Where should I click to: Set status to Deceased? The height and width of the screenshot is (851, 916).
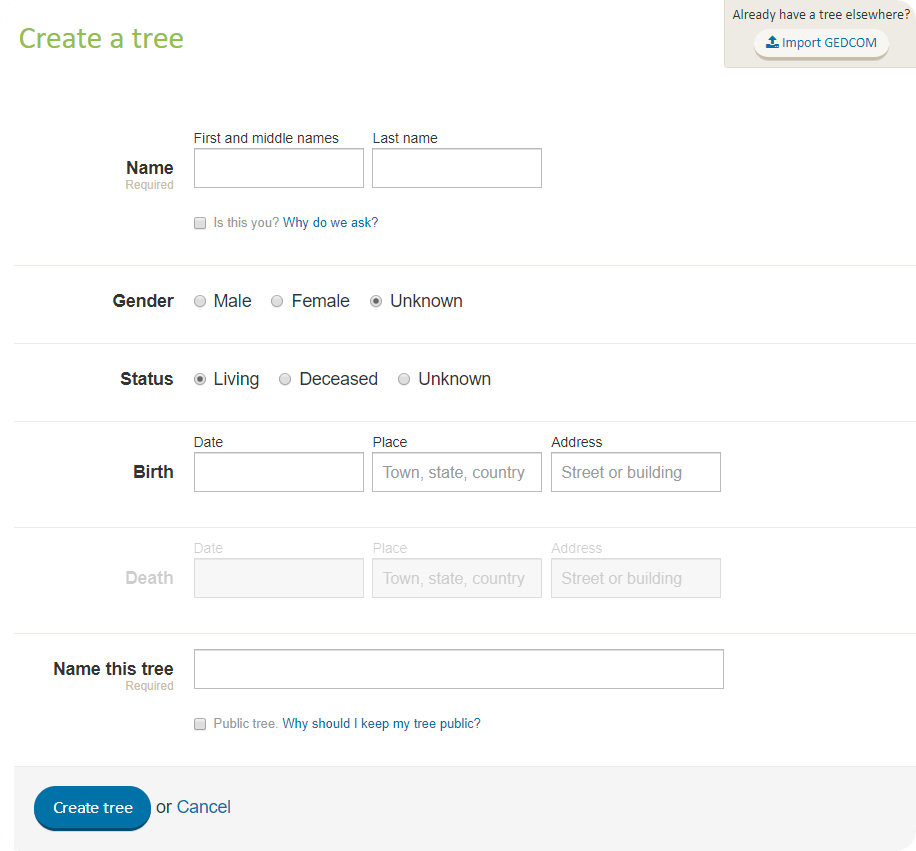(x=285, y=379)
